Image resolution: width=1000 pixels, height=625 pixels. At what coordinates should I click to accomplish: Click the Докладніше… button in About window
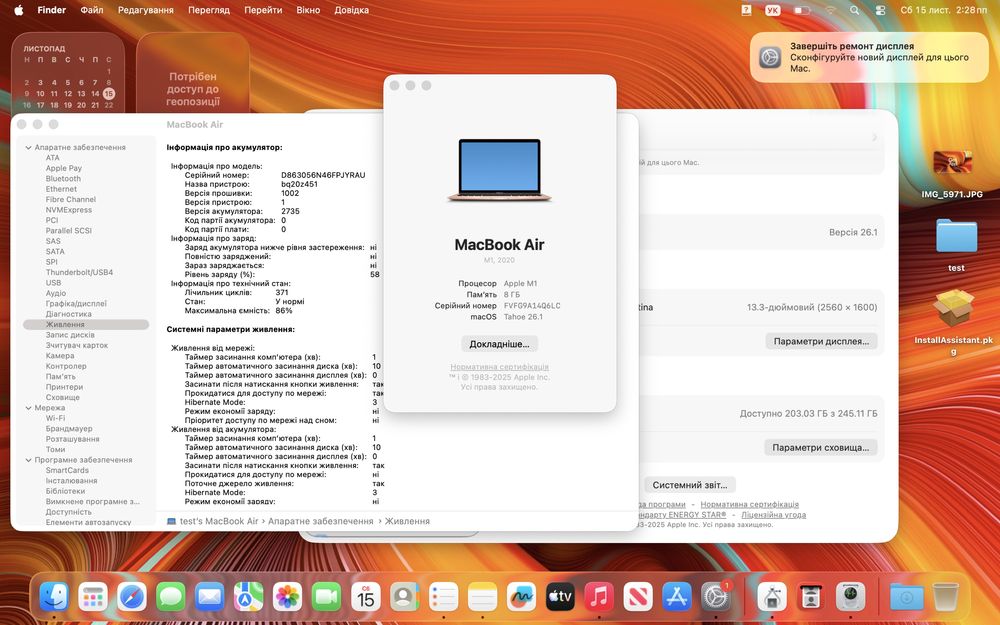499,344
